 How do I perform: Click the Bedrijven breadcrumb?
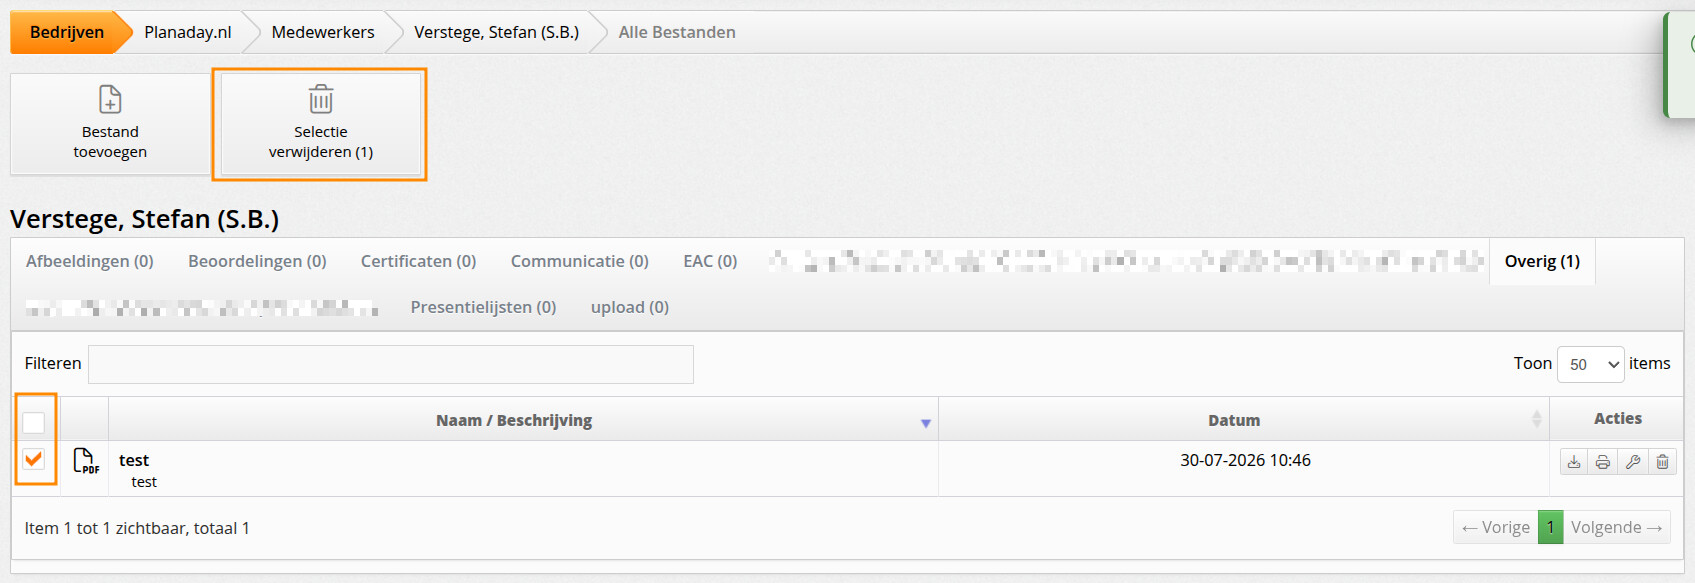coord(67,32)
